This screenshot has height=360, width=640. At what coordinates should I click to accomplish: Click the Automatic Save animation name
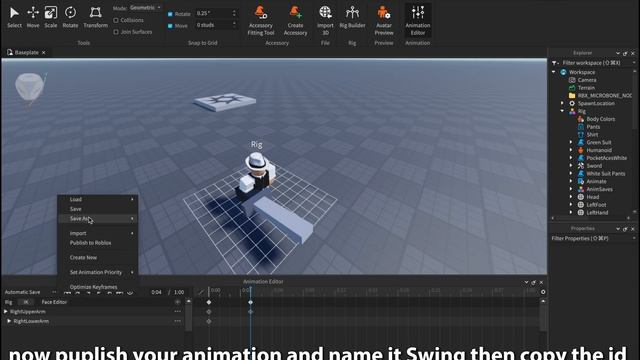click(x=22, y=292)
